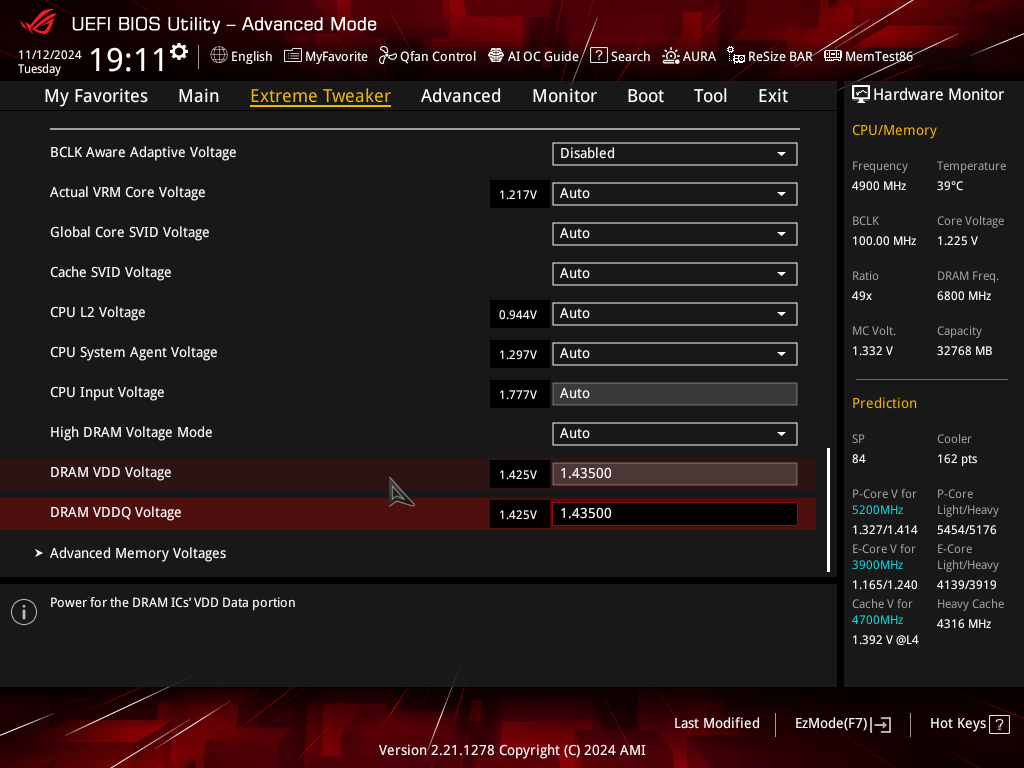Click the Hardware Monitor display icon
This screenshot has height=768, width=1024.
point(861,94)
